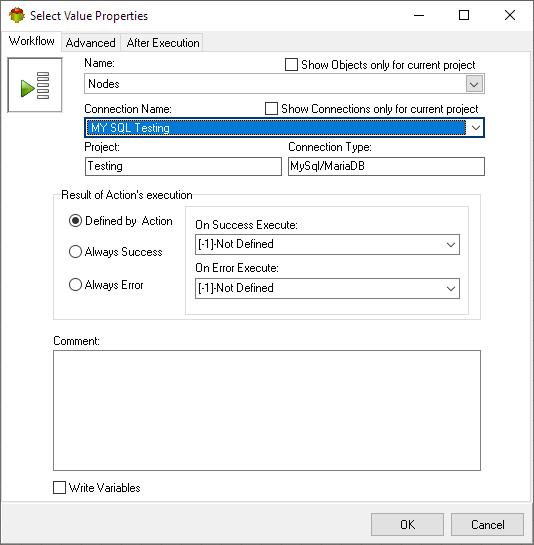Click the app icon in title bar
Screen dimensions: 534x545
pos(17,16)
